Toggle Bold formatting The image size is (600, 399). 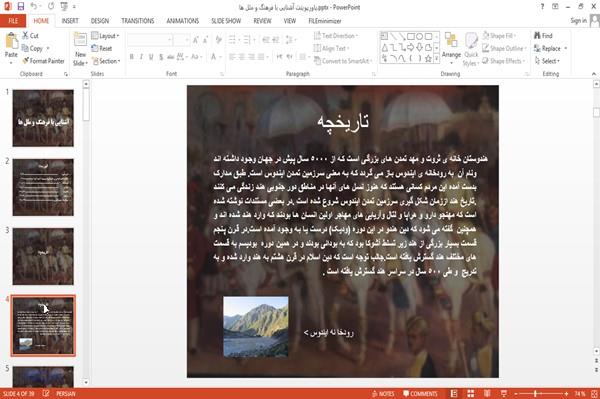[132, 57]
